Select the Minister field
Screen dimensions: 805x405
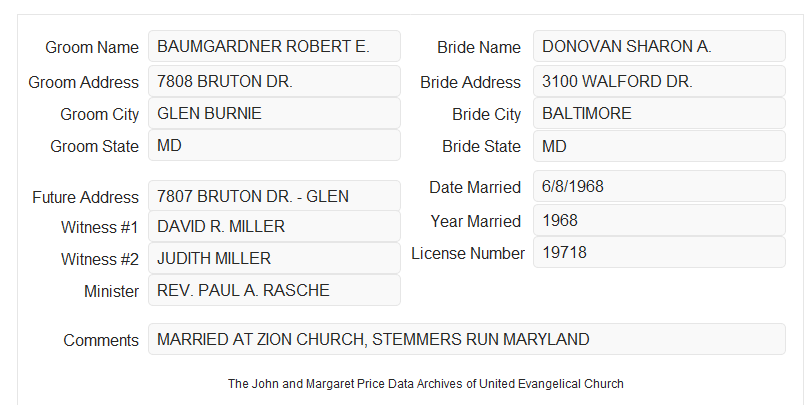(274, 290)
